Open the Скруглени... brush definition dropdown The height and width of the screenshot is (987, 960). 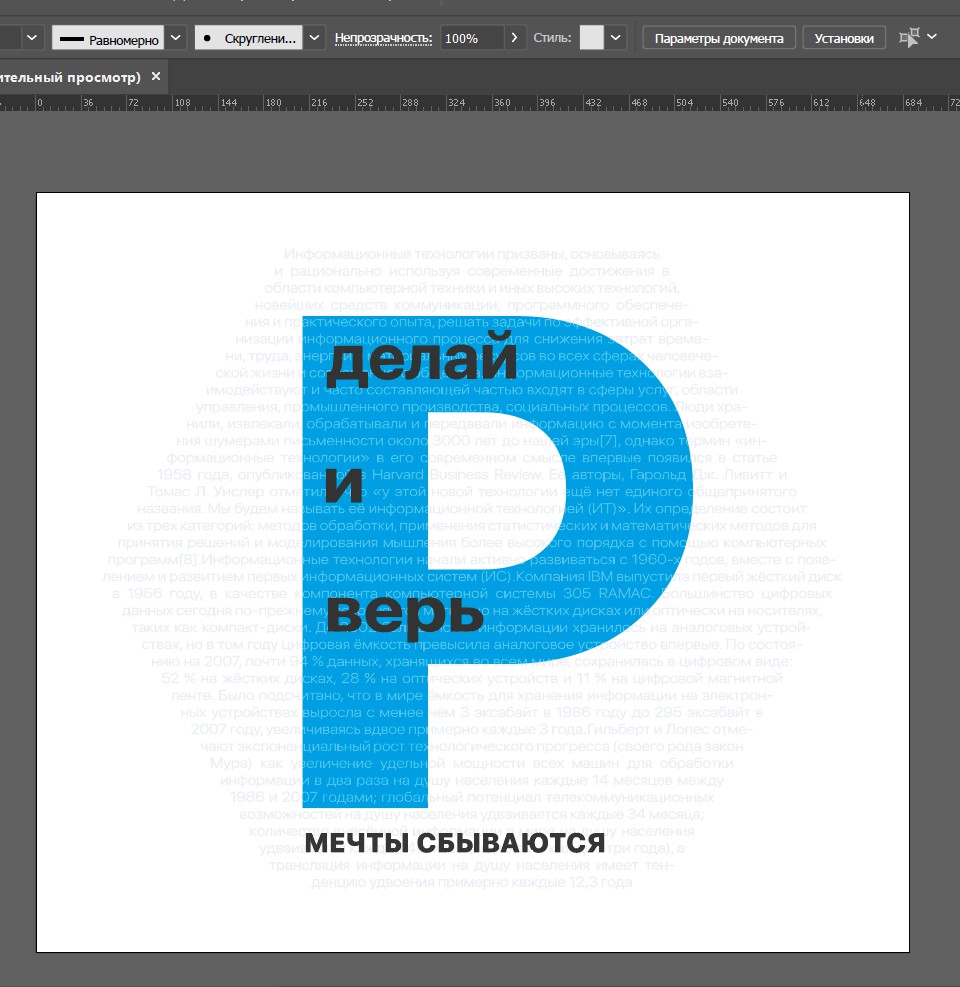pyautogui.click(x=249, y=38)
